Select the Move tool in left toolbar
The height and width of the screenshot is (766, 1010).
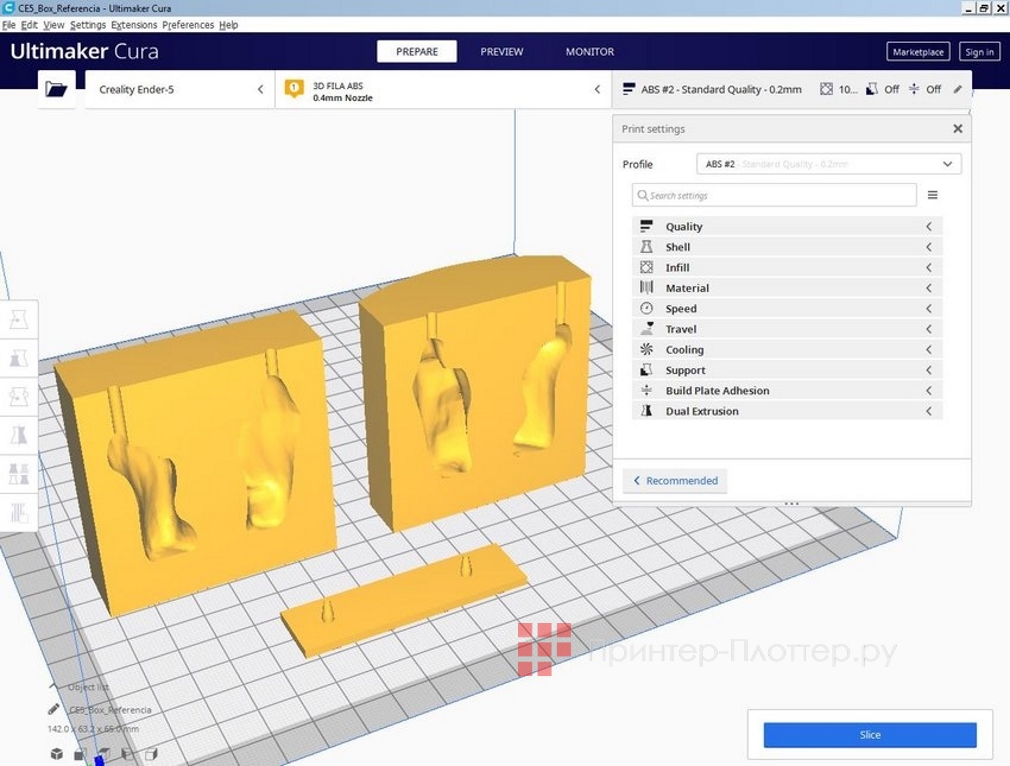point(18,318)
